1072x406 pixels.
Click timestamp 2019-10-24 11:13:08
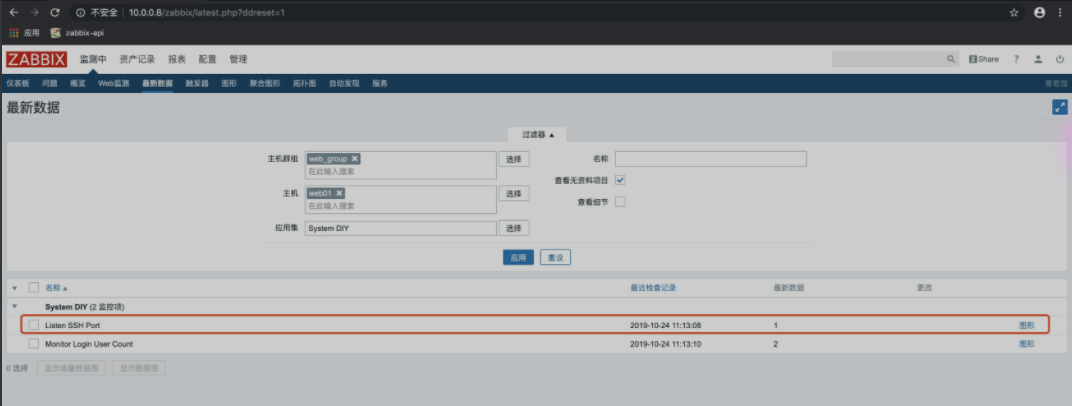coord(665,325)
